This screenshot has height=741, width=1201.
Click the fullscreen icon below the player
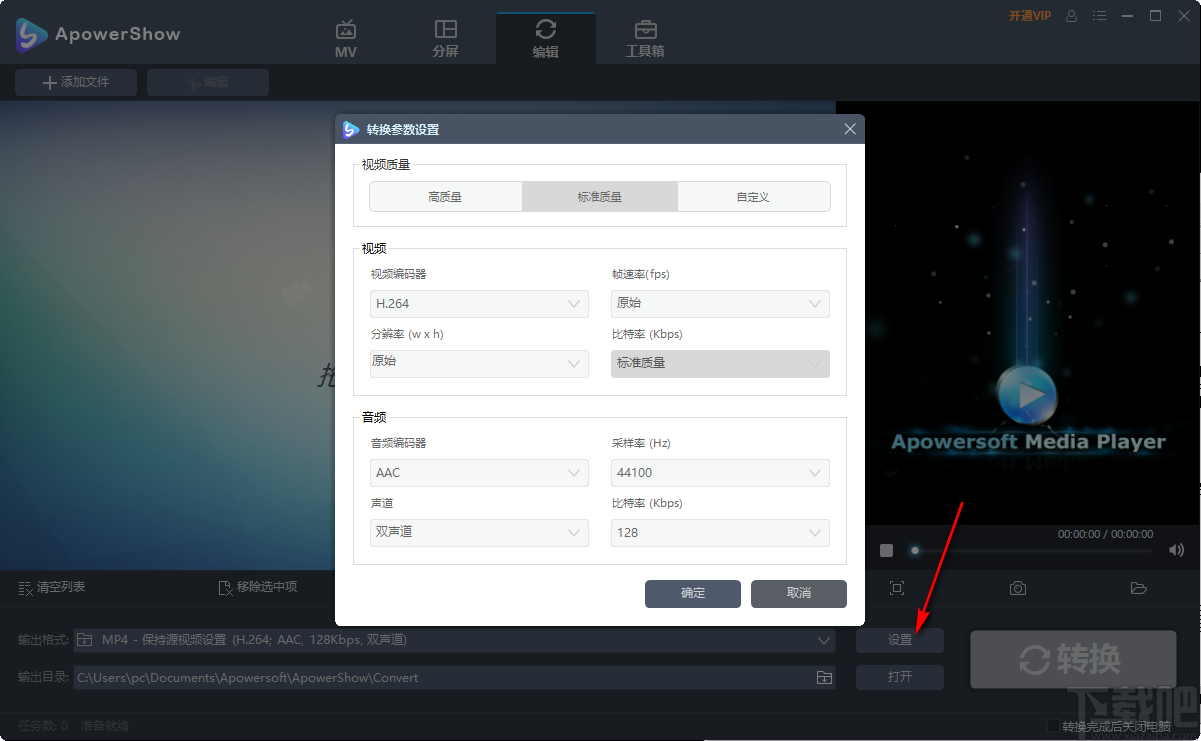pyautogui.click(x=897, y=588)
